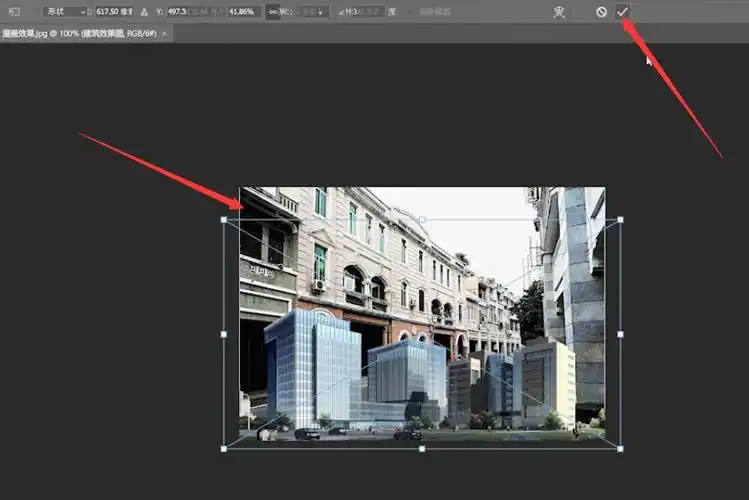The height and width of the screenshot is (500, 749).
Task: Click the left-middle transform edge handle
Action: pos(223,334)
